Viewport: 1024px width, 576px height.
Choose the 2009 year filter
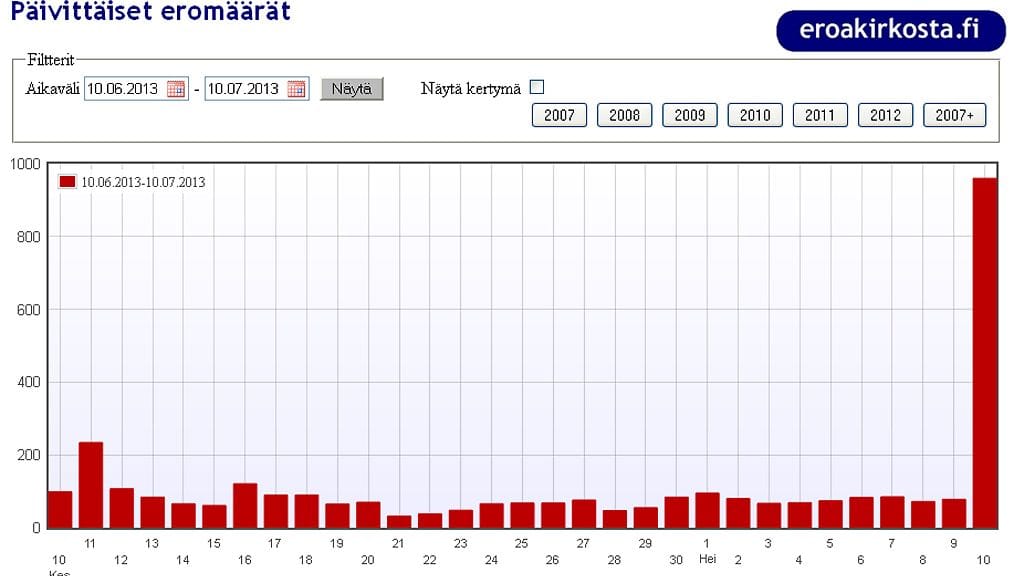(x=689, y=115)
